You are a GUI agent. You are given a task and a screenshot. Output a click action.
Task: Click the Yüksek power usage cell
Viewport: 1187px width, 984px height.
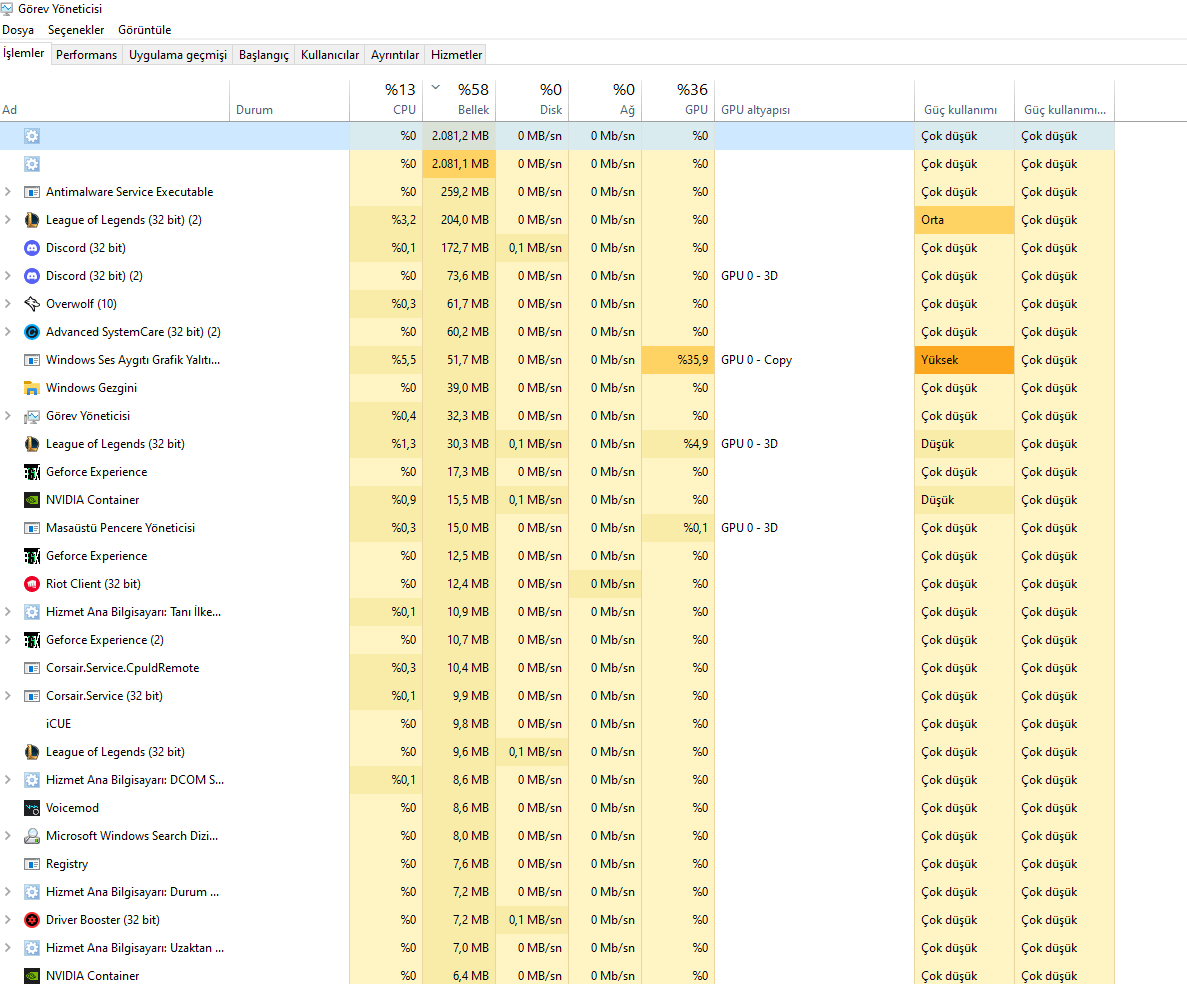tap(964, 360)
